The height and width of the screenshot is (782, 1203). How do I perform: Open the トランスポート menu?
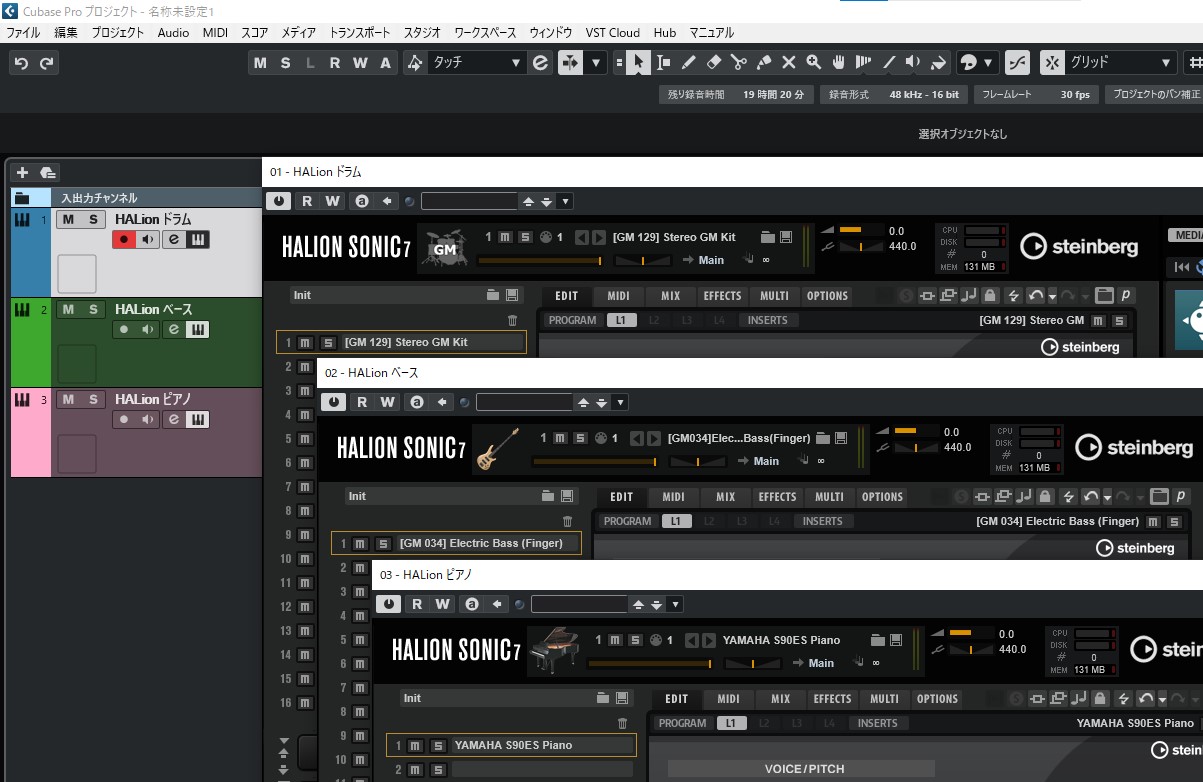pos(359,33)
